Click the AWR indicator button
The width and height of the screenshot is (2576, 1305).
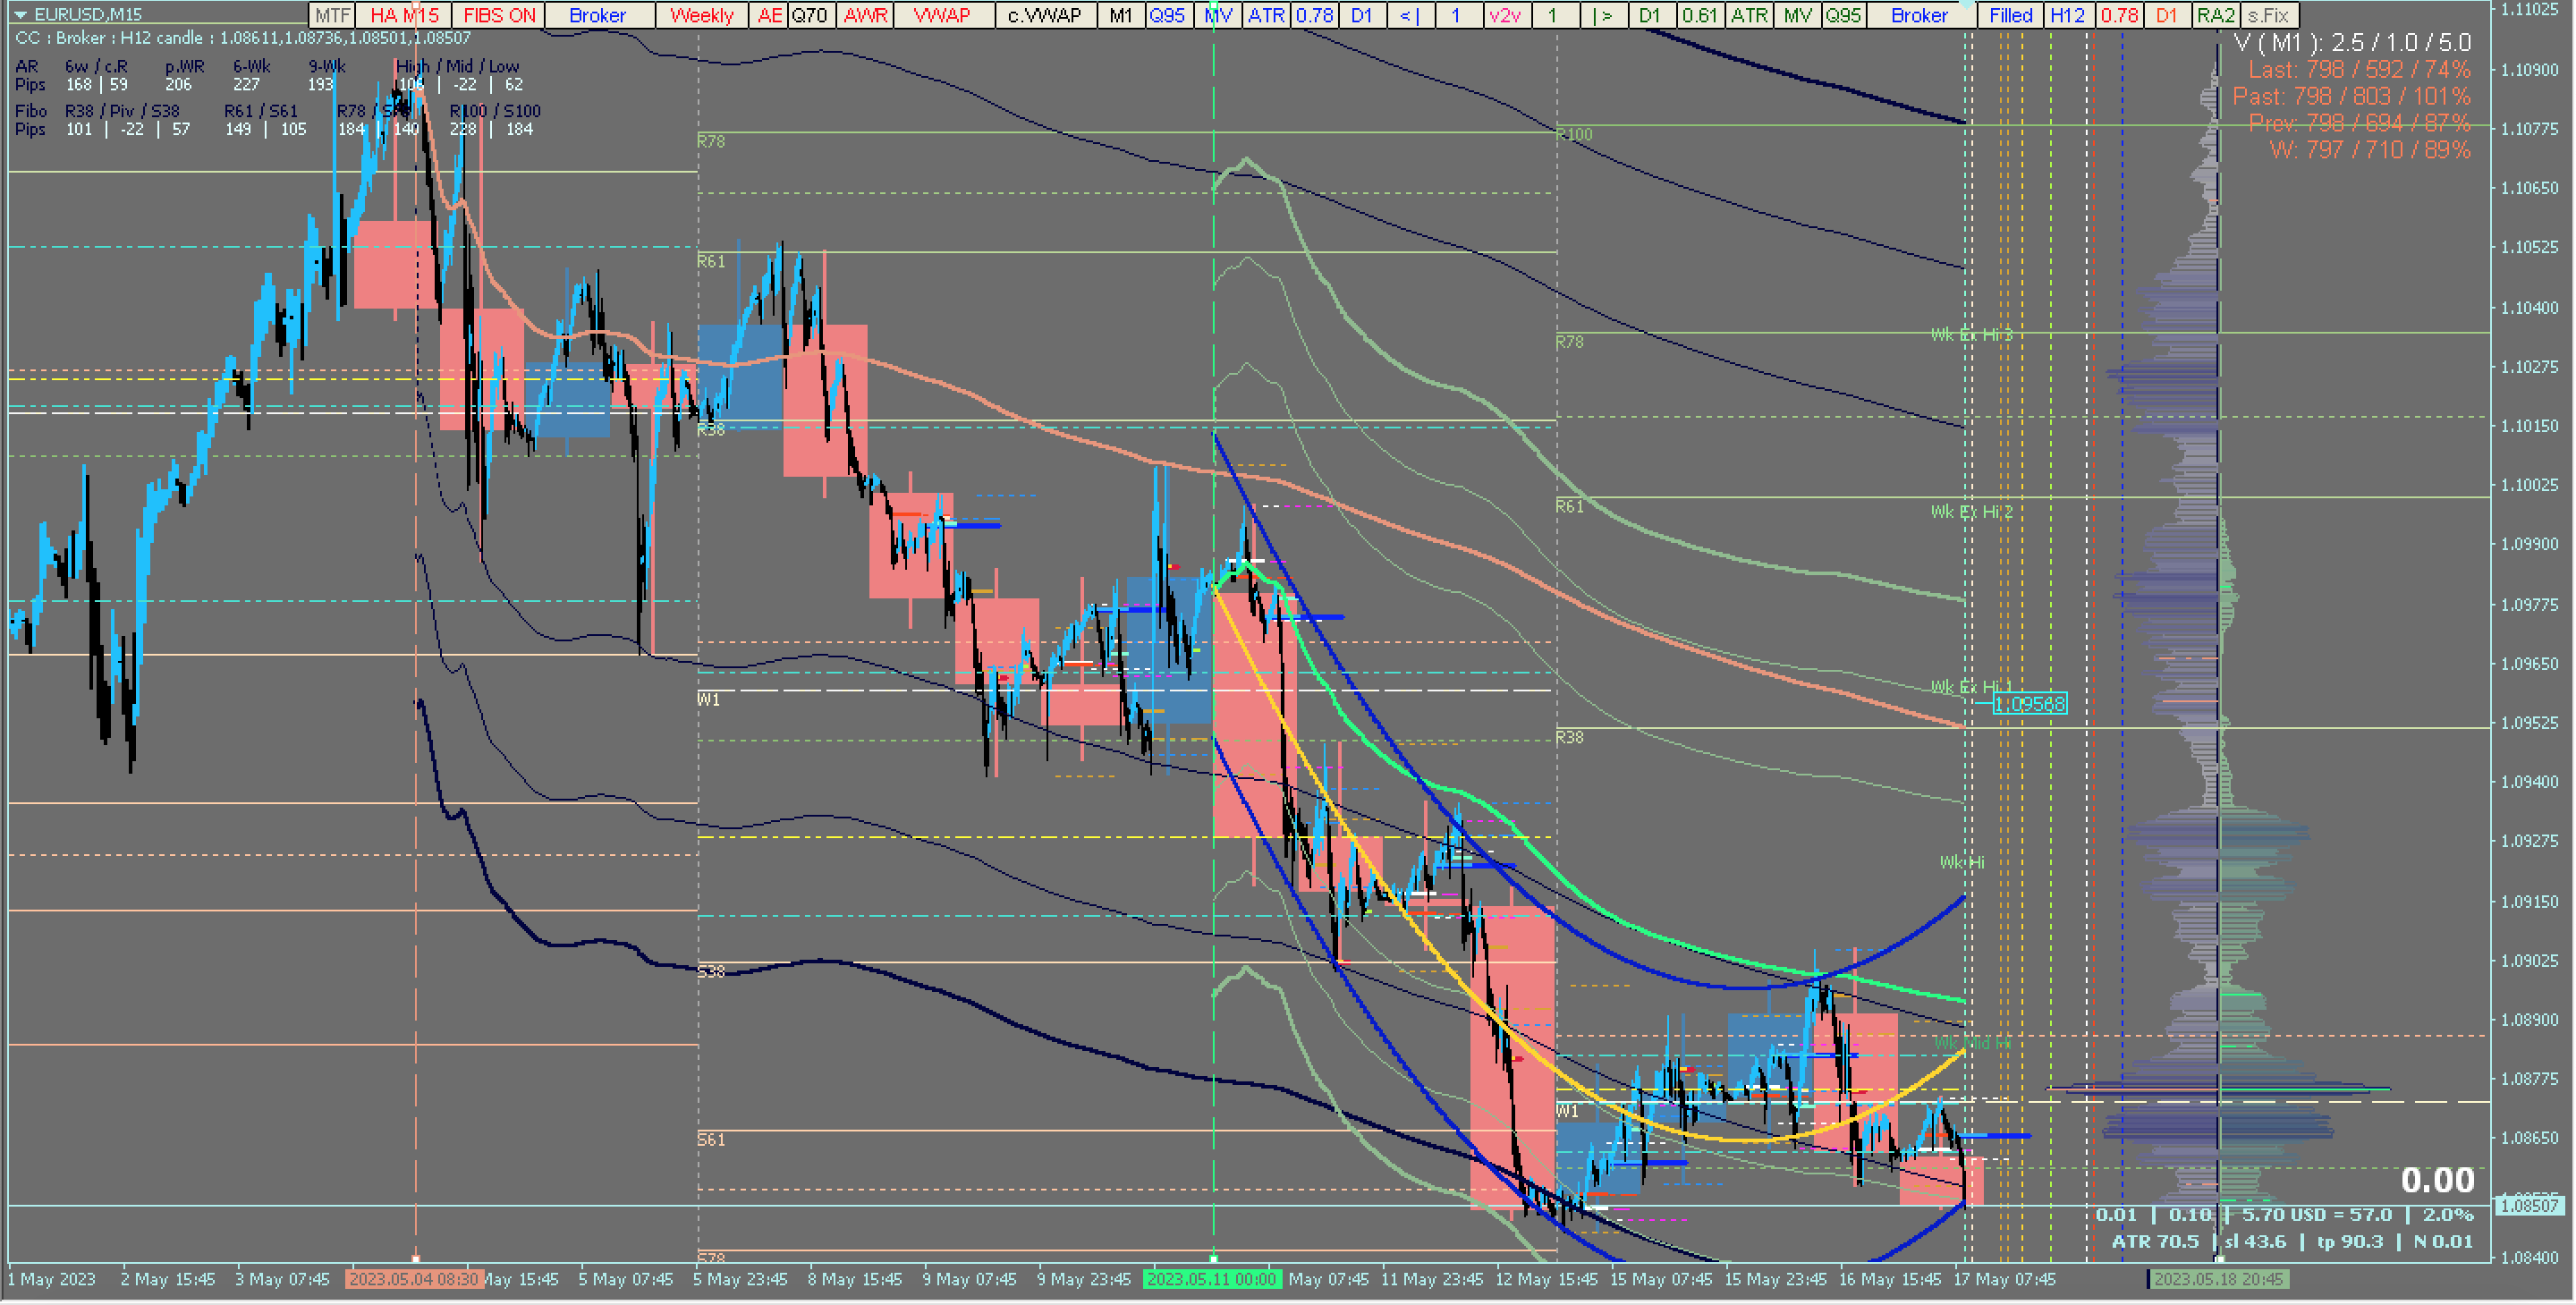pyautogui.click(x=865, y=15)
